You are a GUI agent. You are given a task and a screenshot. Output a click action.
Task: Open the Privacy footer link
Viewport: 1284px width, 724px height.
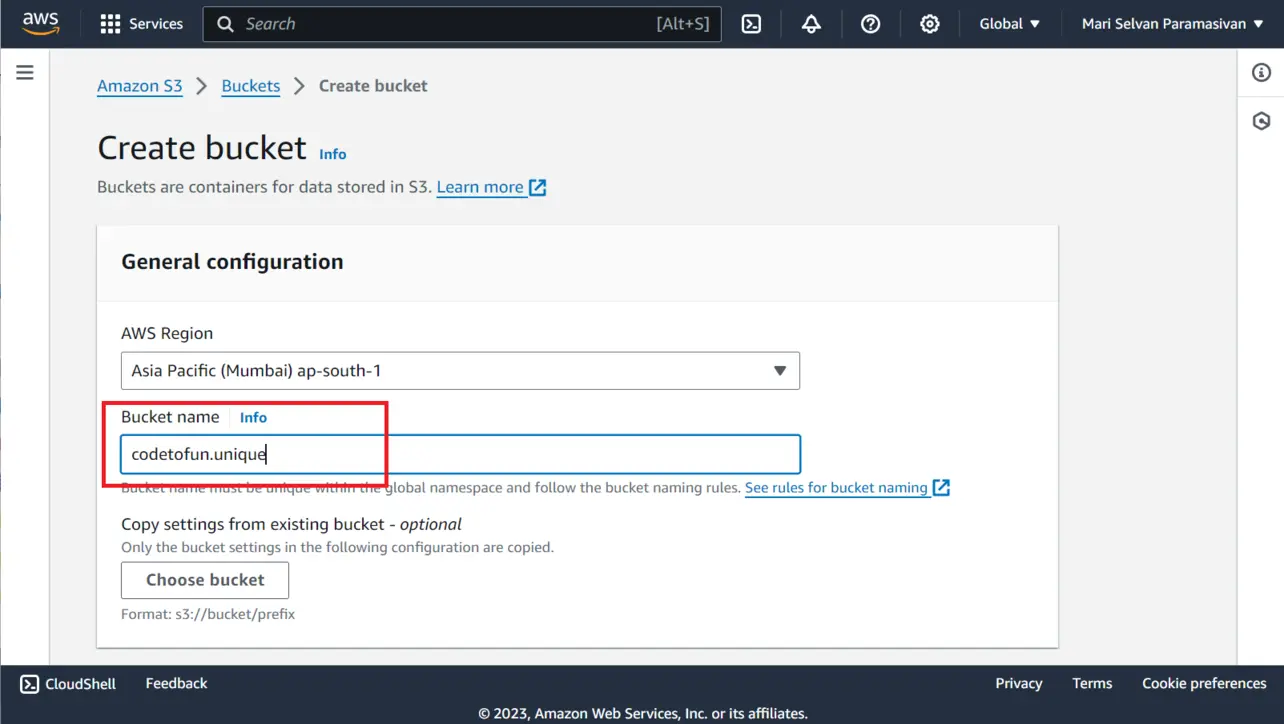tap(1019, 684)
